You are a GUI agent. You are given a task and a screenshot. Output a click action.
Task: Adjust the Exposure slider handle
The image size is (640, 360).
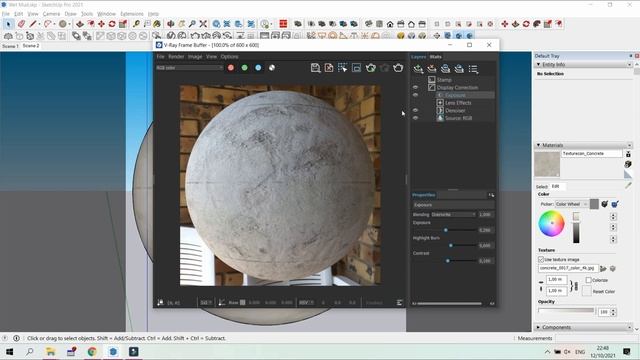446,230
